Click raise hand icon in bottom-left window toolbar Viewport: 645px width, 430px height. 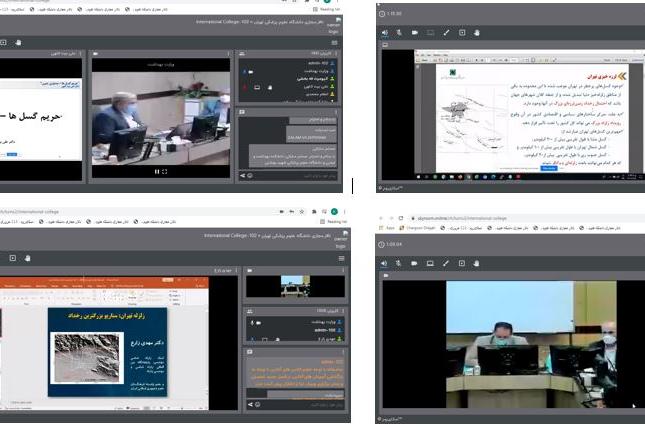click(28, 257)
